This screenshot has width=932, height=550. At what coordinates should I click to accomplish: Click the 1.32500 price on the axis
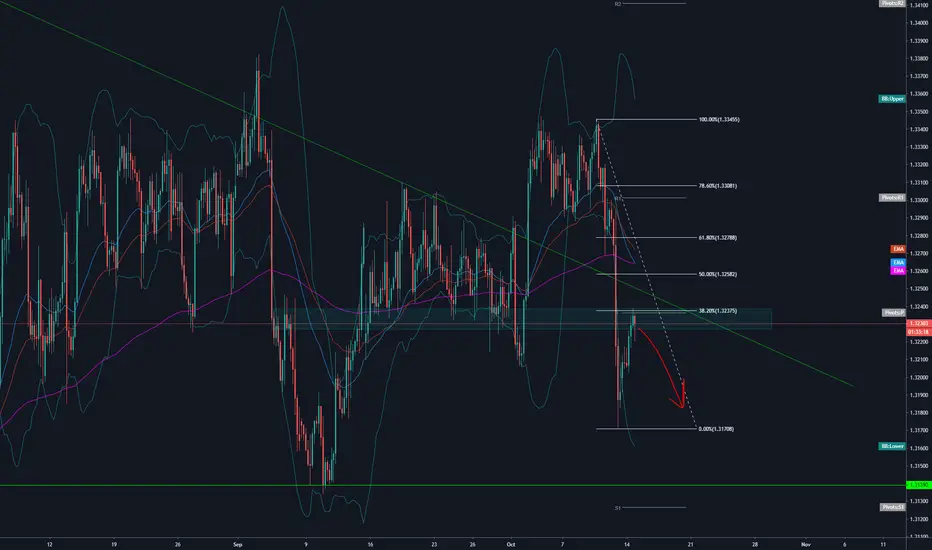919,289
